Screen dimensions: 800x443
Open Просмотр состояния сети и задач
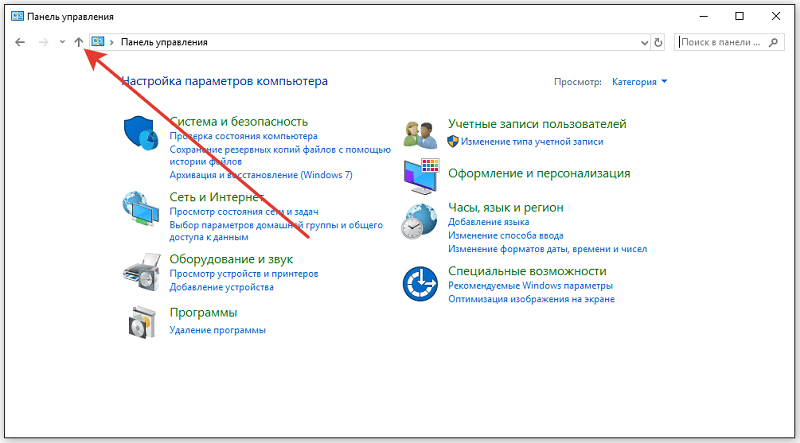click(x=244, y=212)
